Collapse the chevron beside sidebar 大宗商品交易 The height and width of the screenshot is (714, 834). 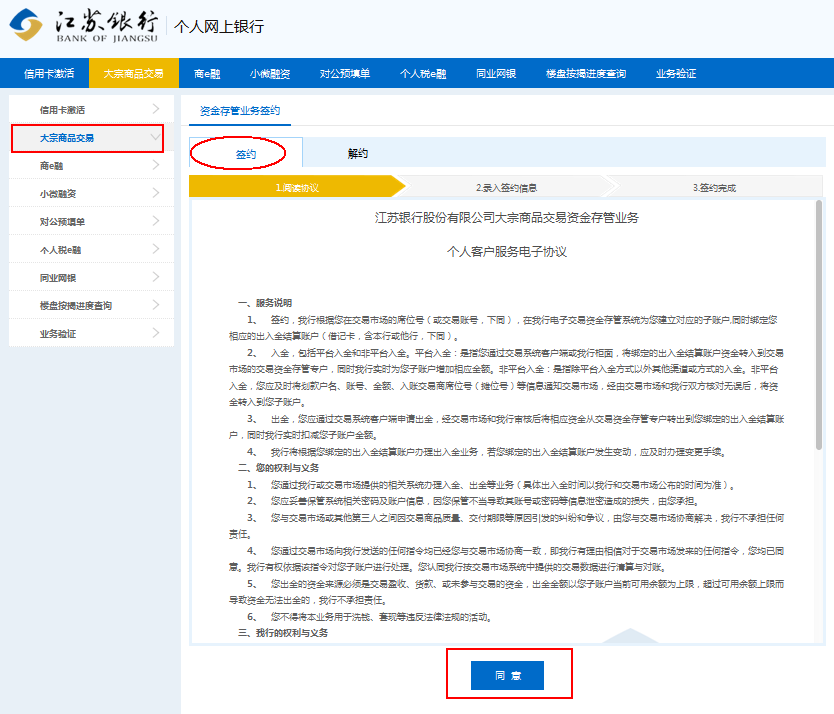156,137
